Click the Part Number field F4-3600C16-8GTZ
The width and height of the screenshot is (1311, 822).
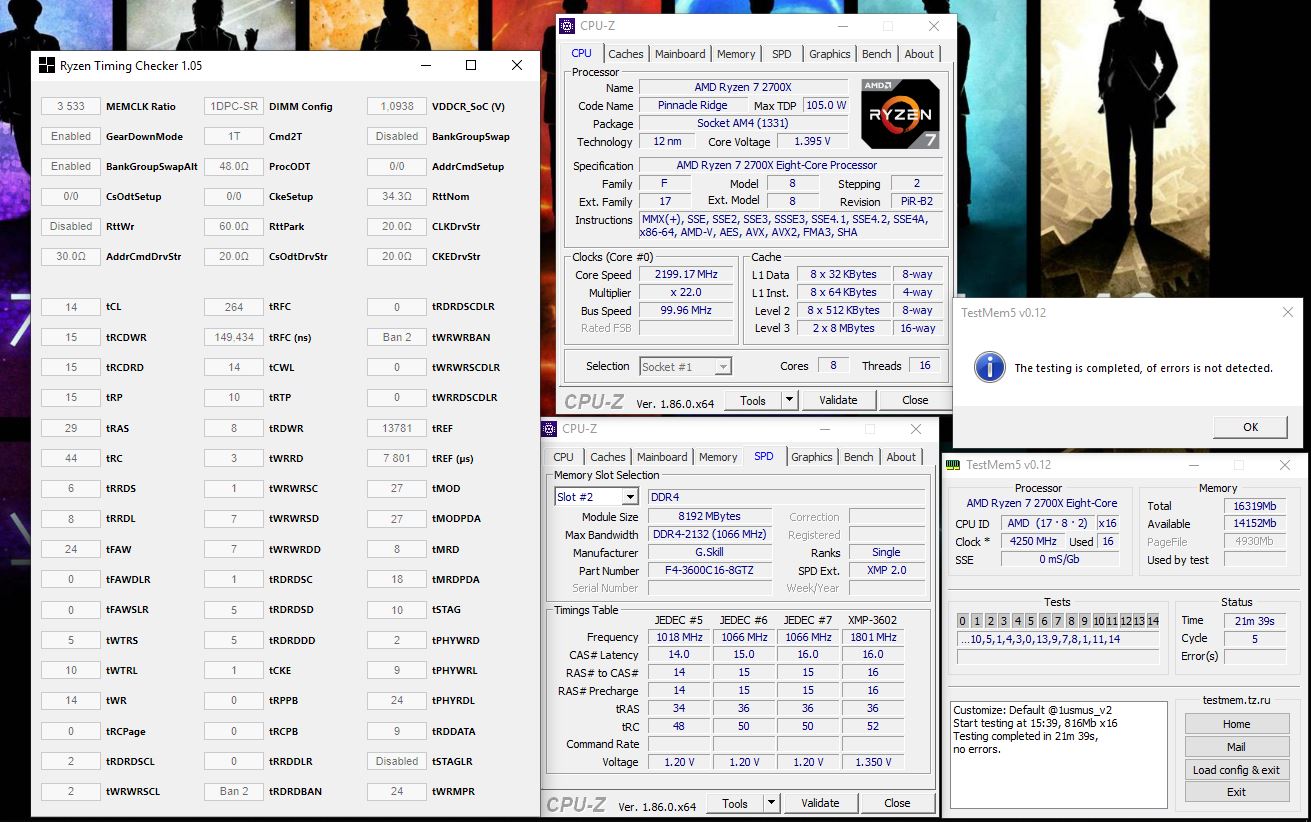710,570
